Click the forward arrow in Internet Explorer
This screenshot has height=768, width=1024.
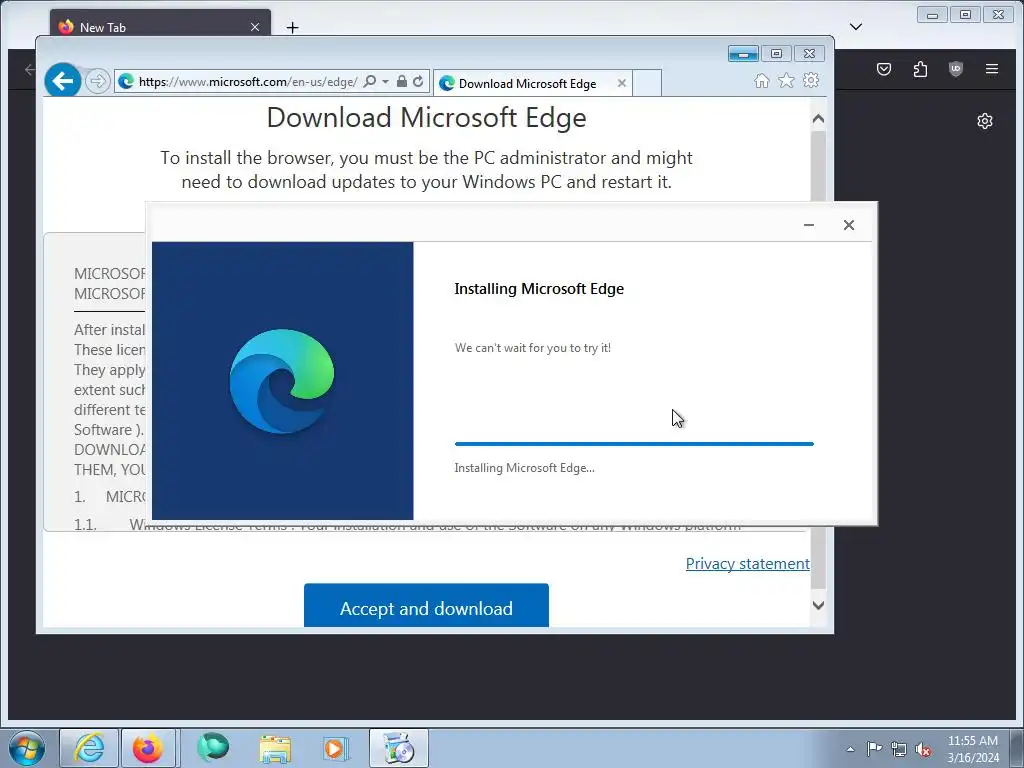pyautogui.click(x=97, y=82)
